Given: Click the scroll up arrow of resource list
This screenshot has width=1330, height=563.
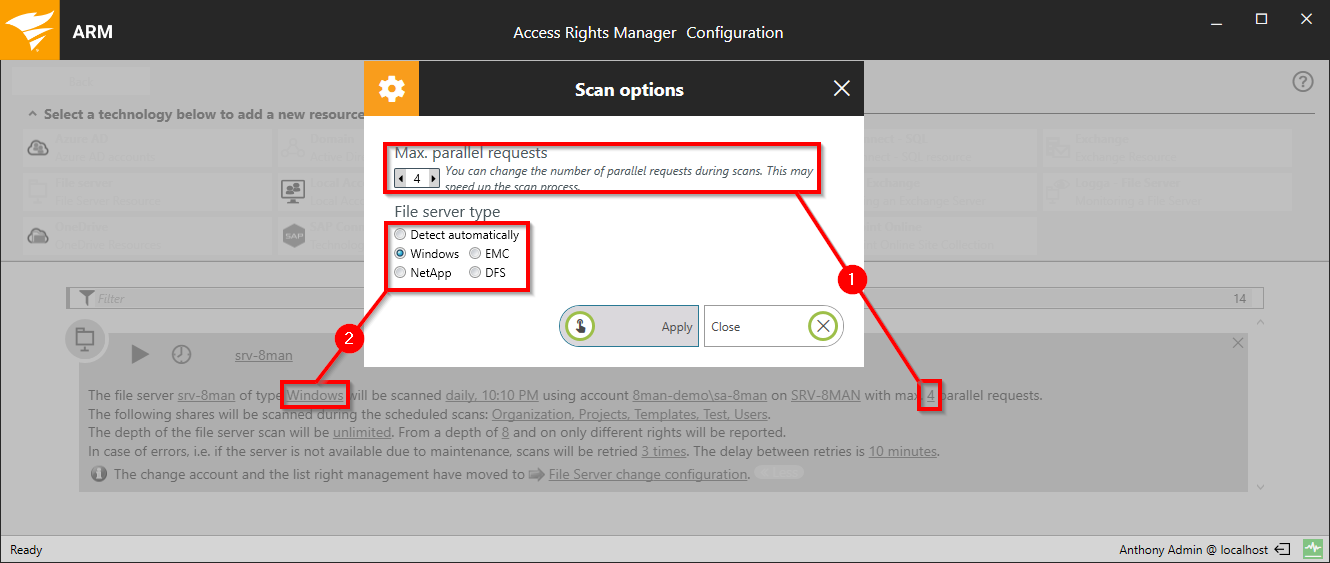Looking at the screenshot, I should [1259, 323].
